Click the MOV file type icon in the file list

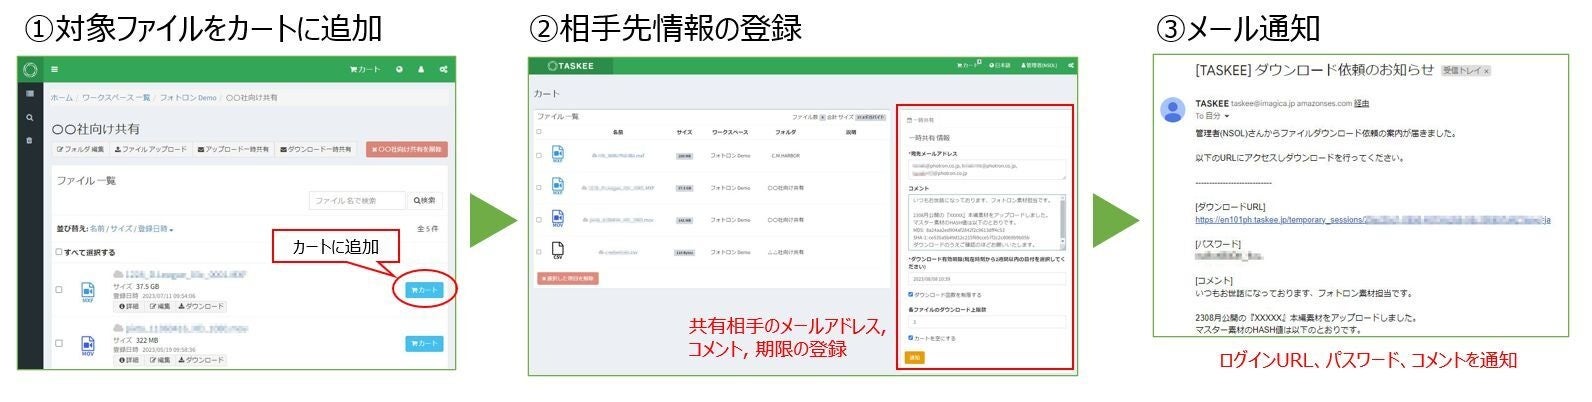pos(87,344)
